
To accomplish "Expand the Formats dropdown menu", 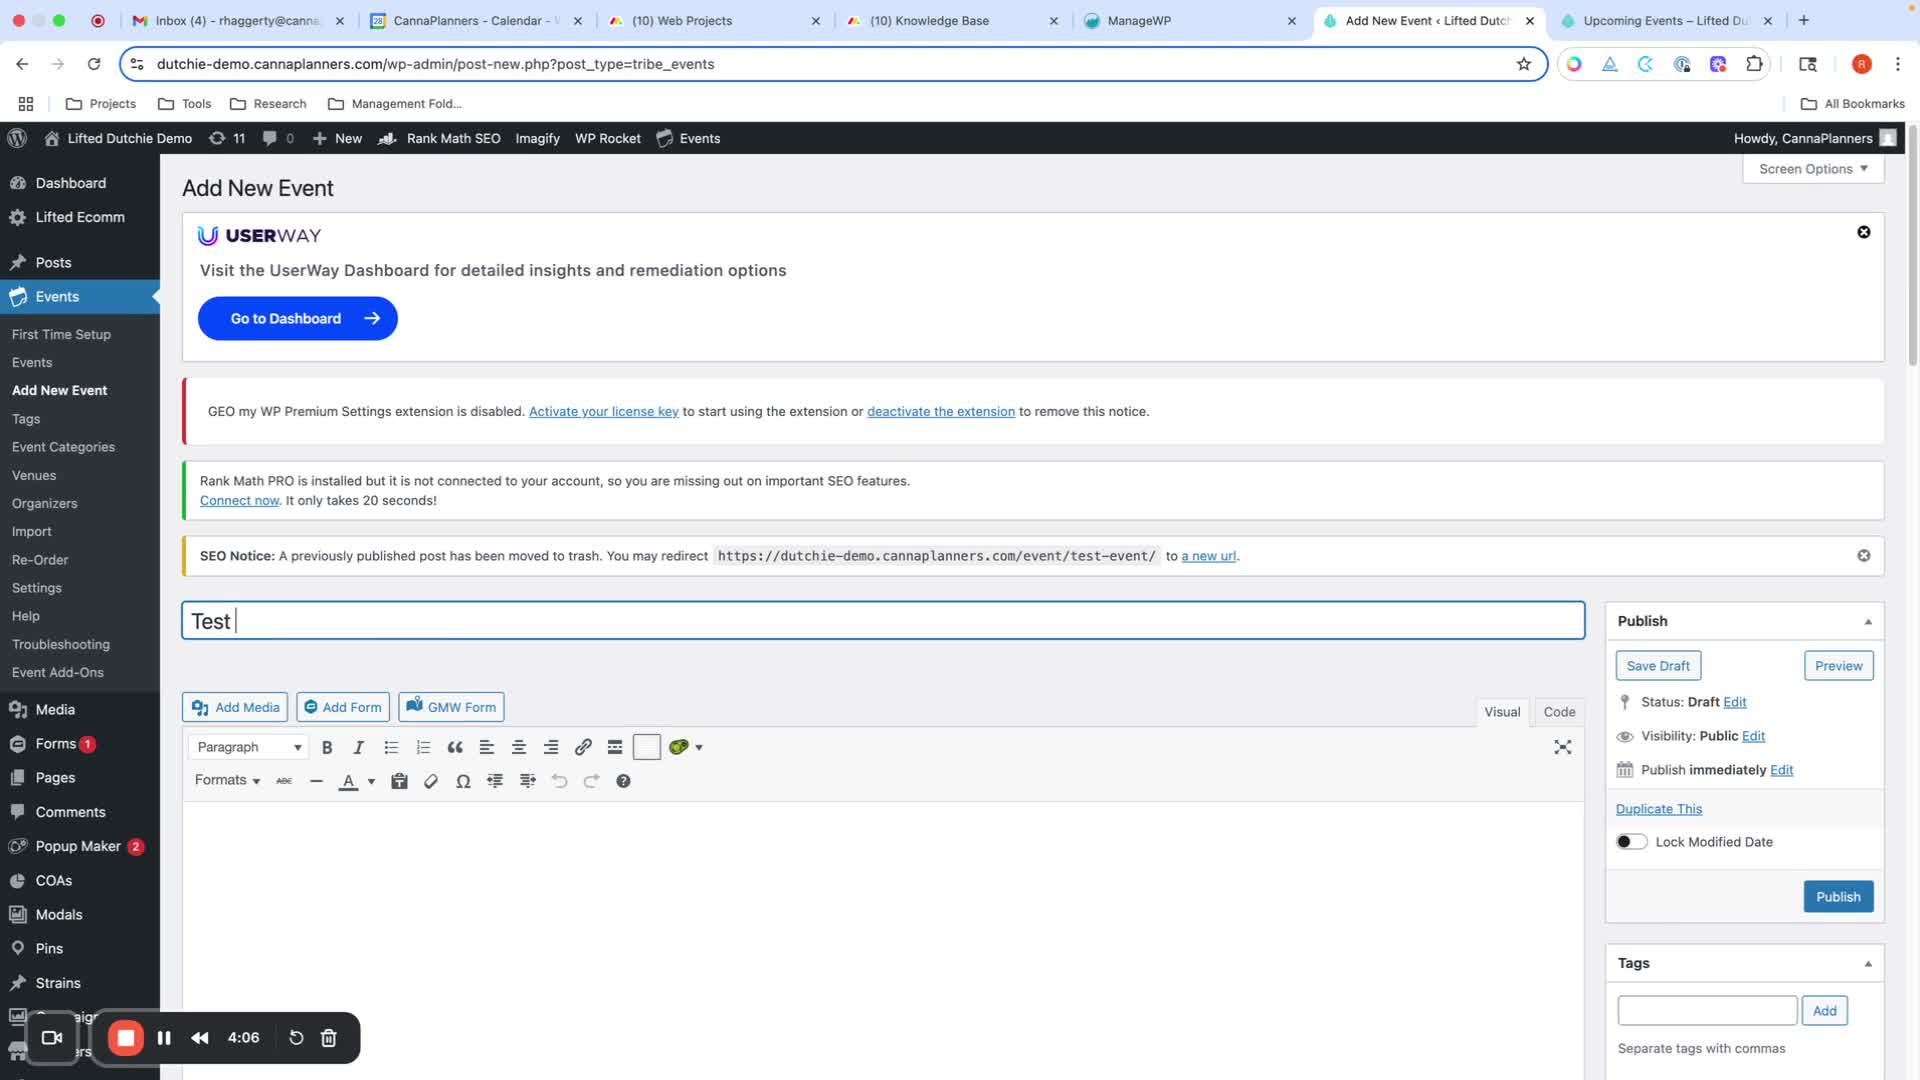I will click(227, 781).
